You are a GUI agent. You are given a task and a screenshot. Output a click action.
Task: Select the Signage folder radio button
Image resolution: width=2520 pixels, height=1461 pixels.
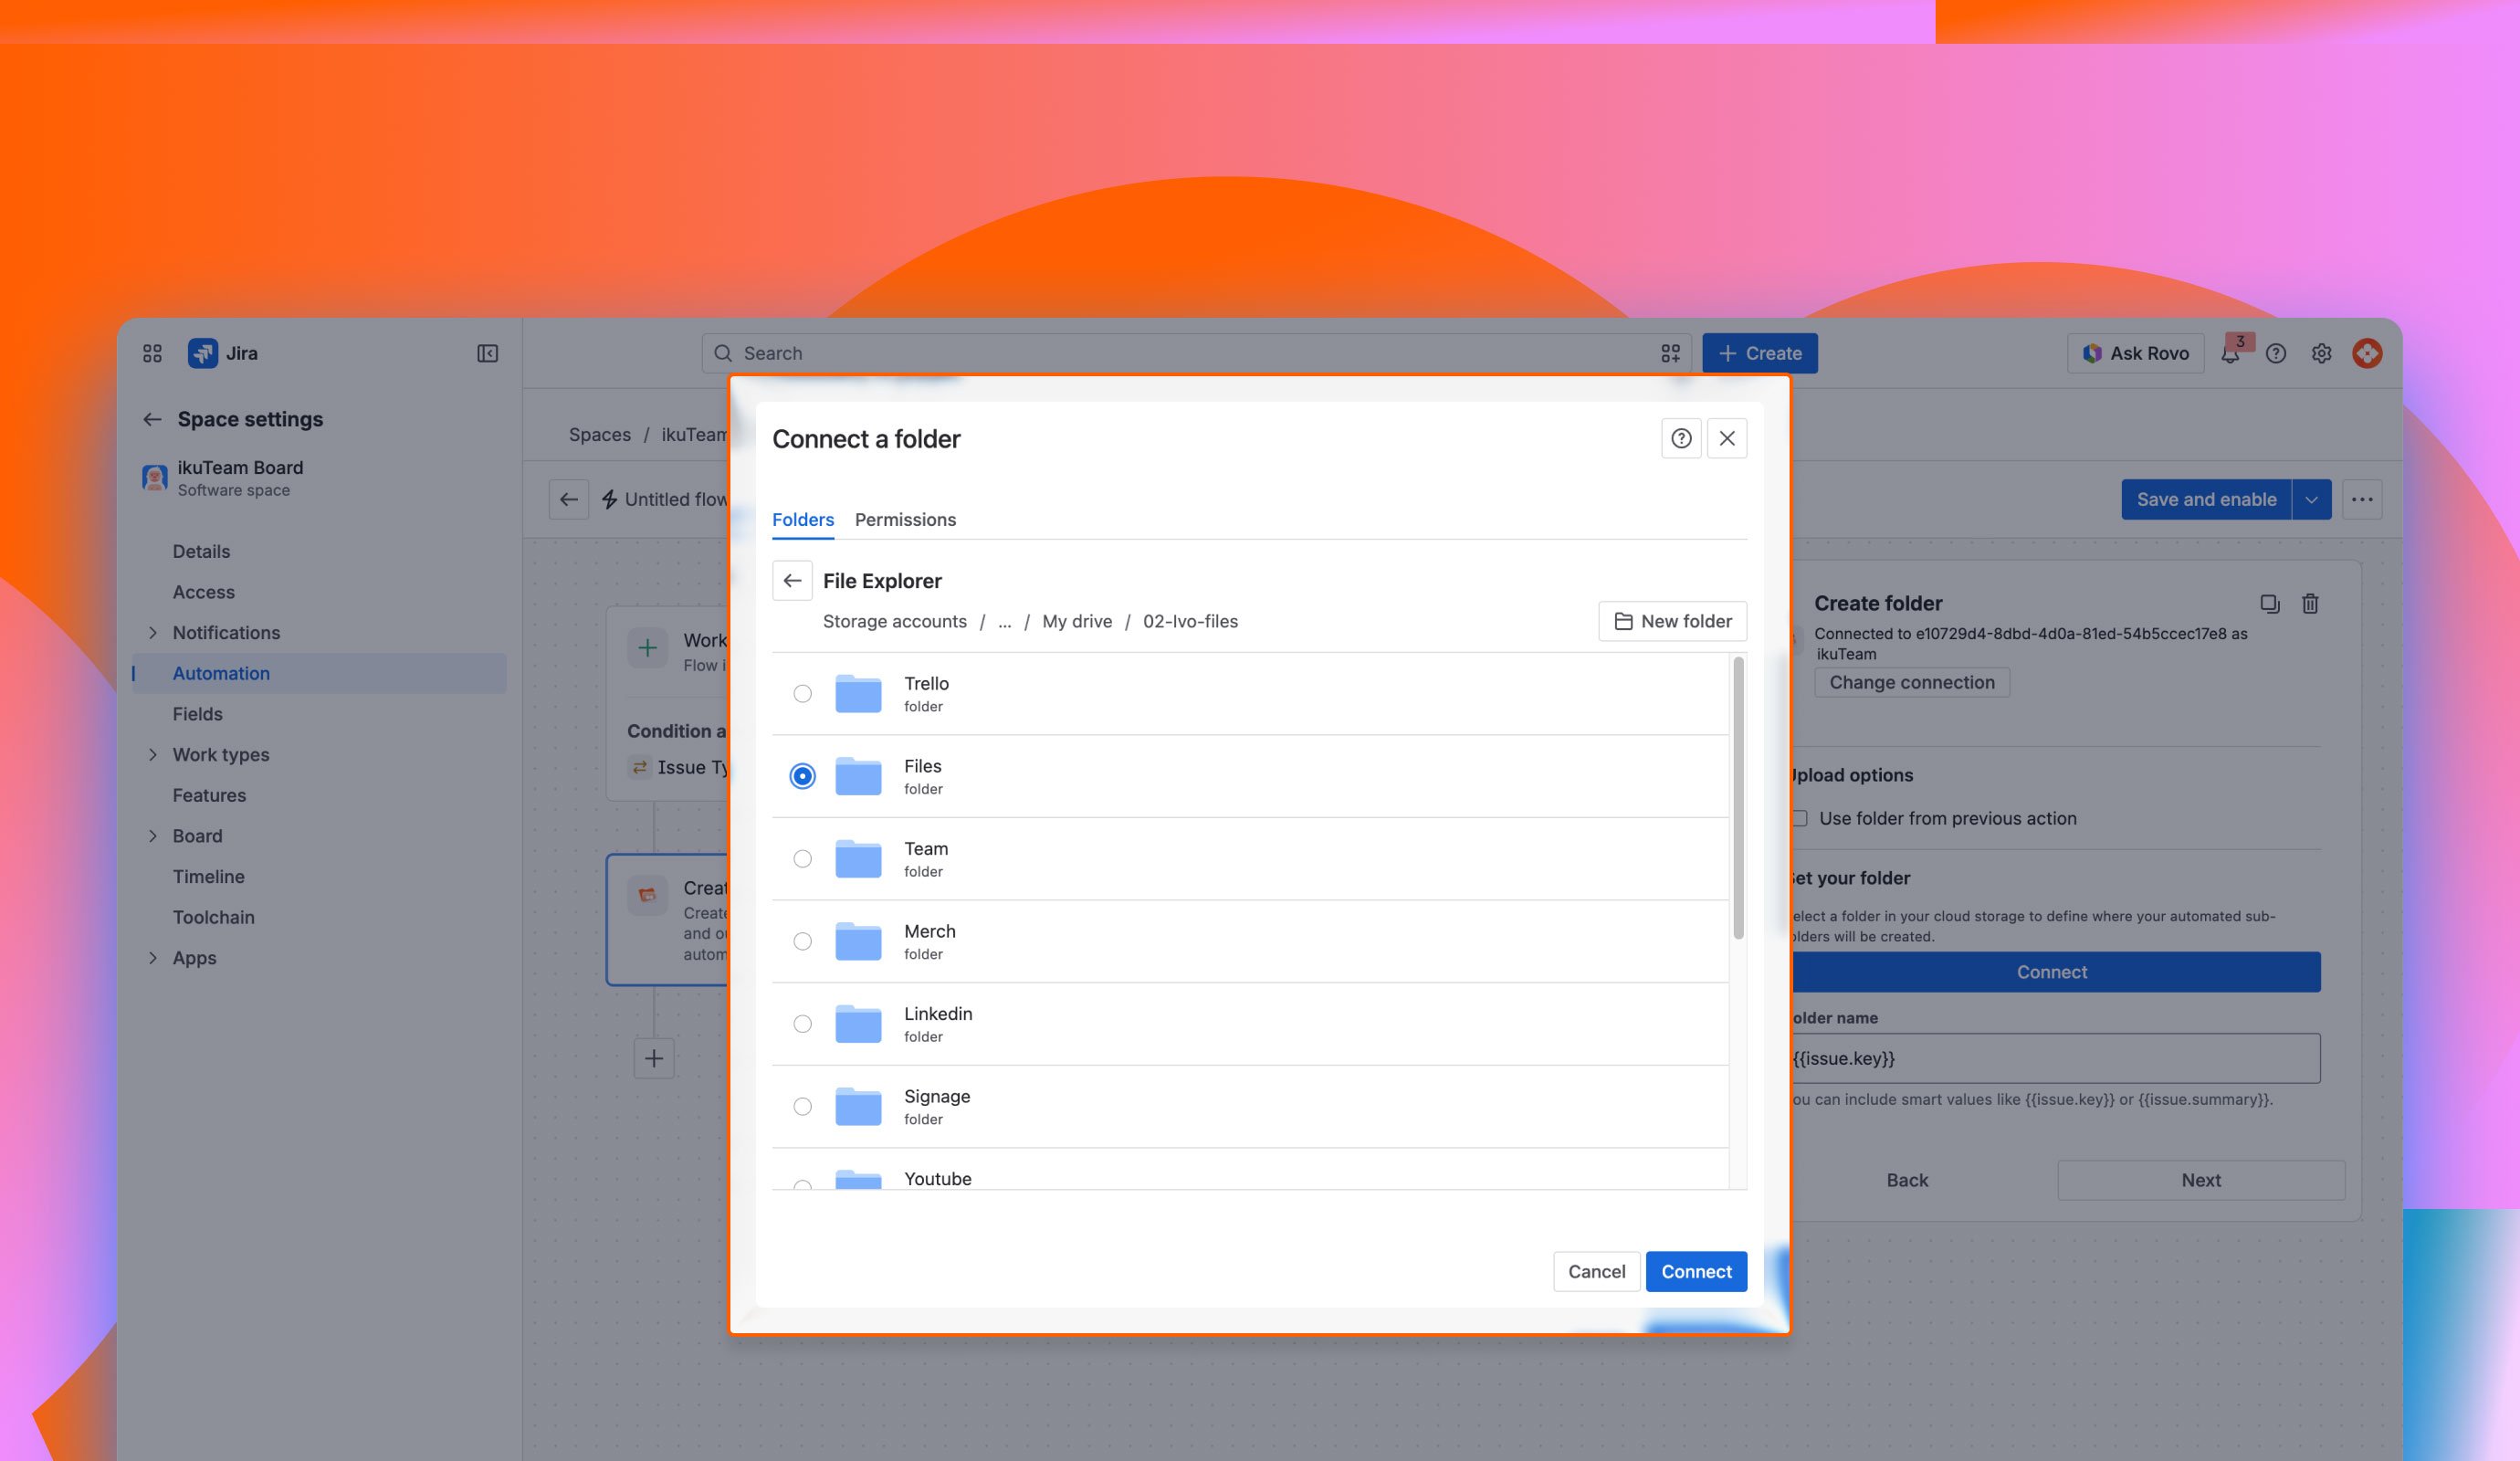802,1106
